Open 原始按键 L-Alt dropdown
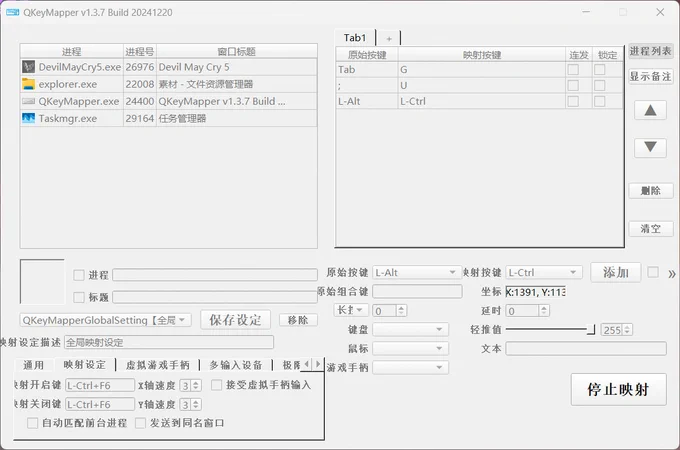This screenshot has width=680, height=450. pos(416,272)
